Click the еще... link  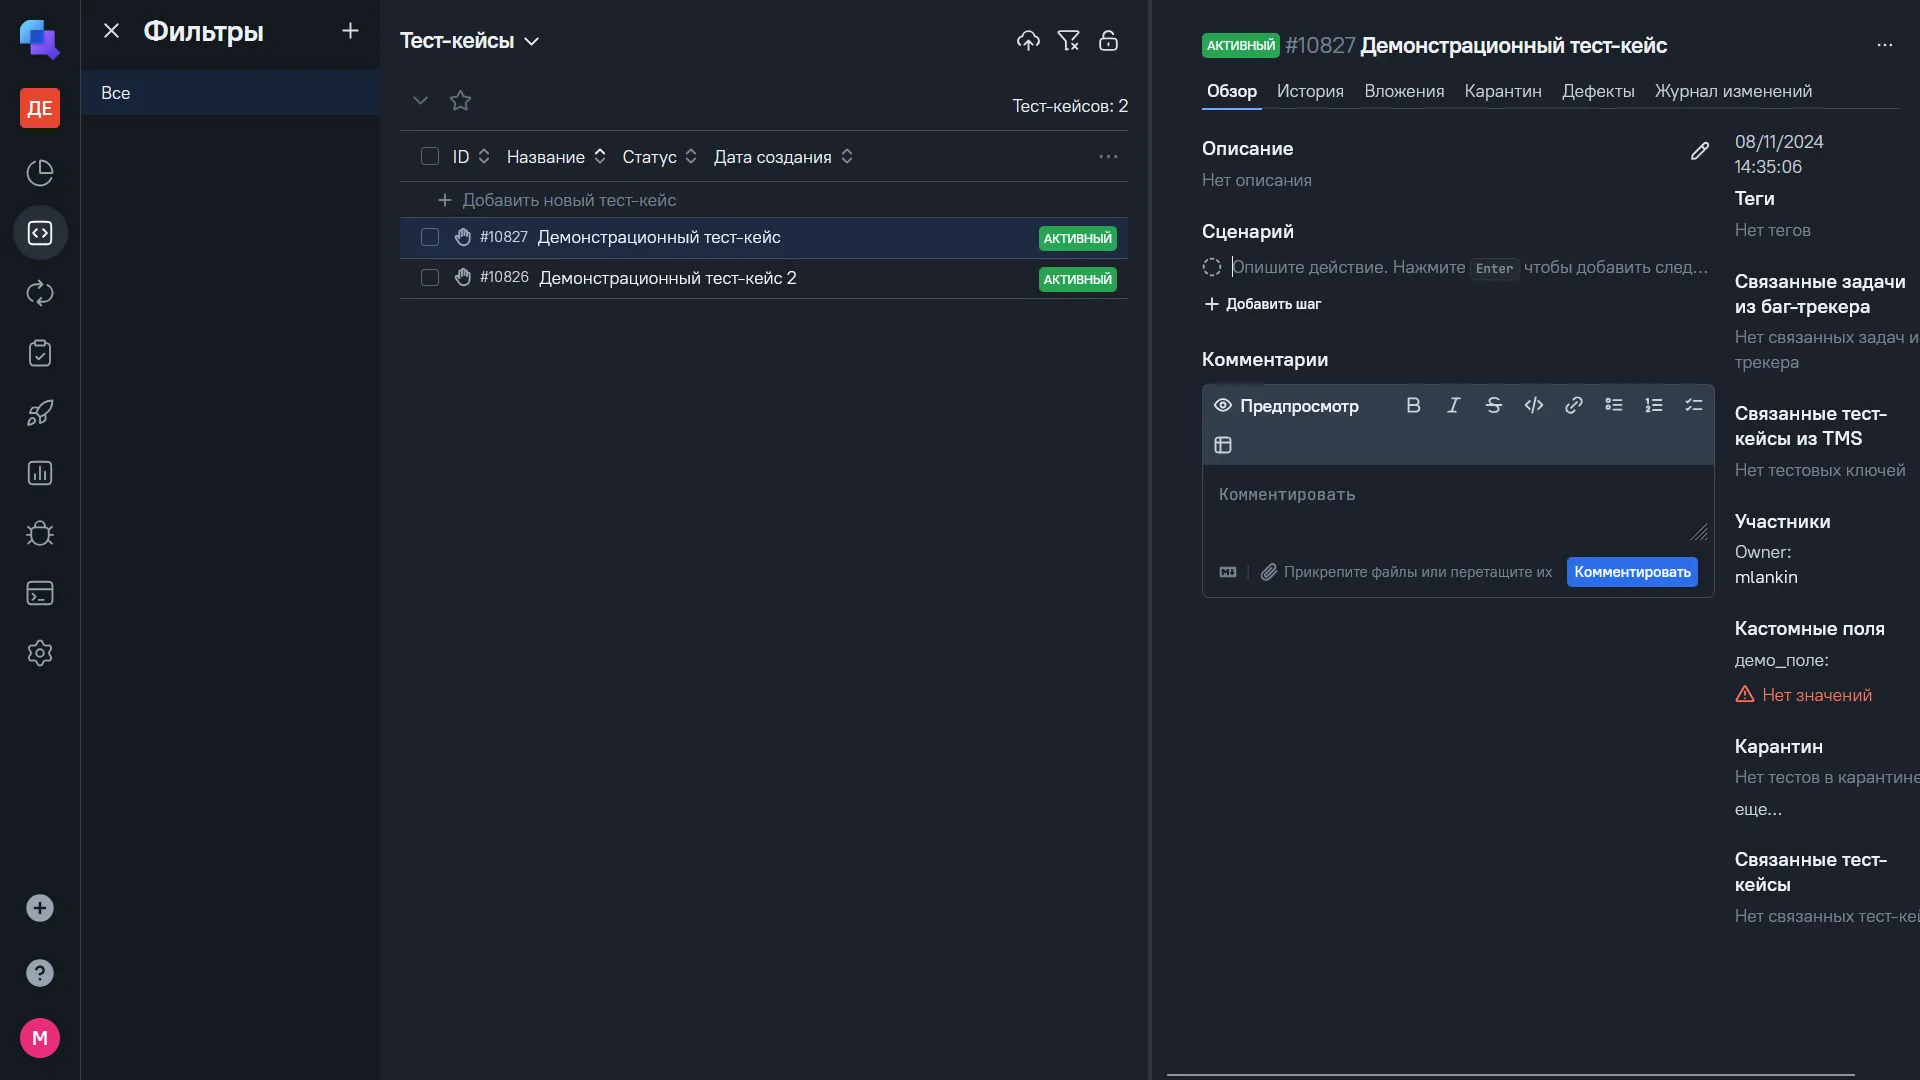click(1758, 809)
